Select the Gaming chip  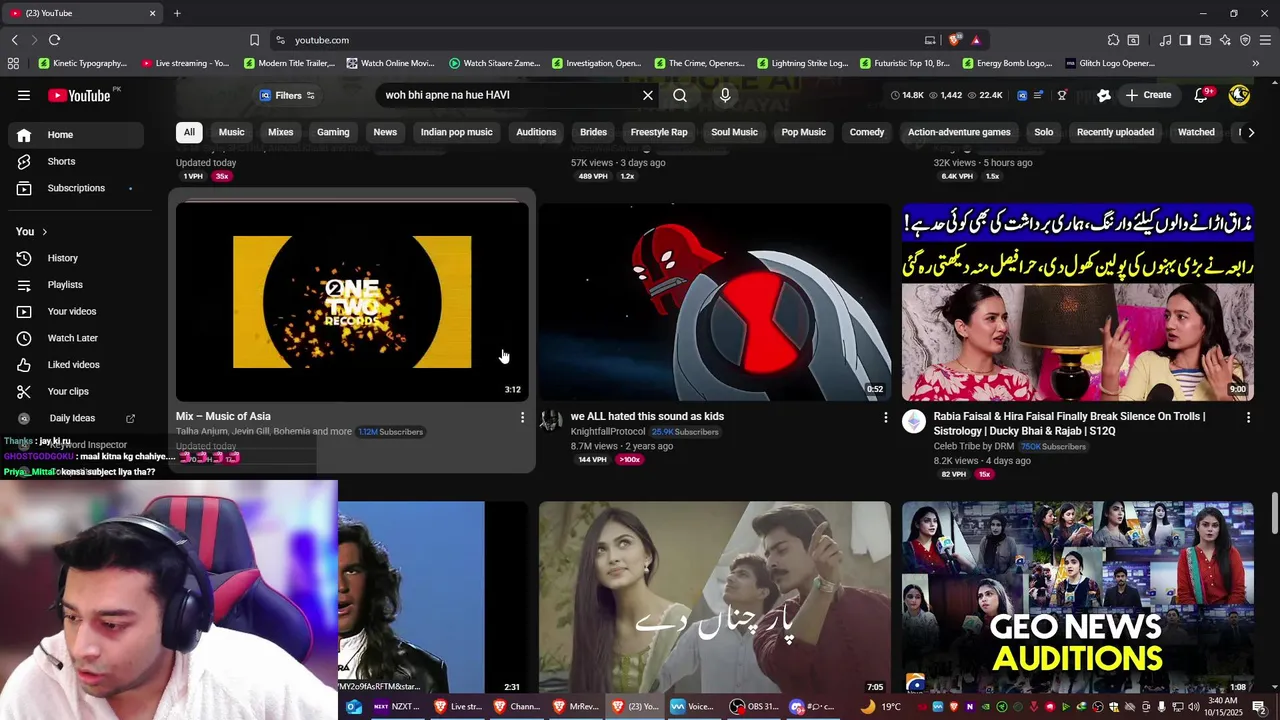(x=333, y=132)
